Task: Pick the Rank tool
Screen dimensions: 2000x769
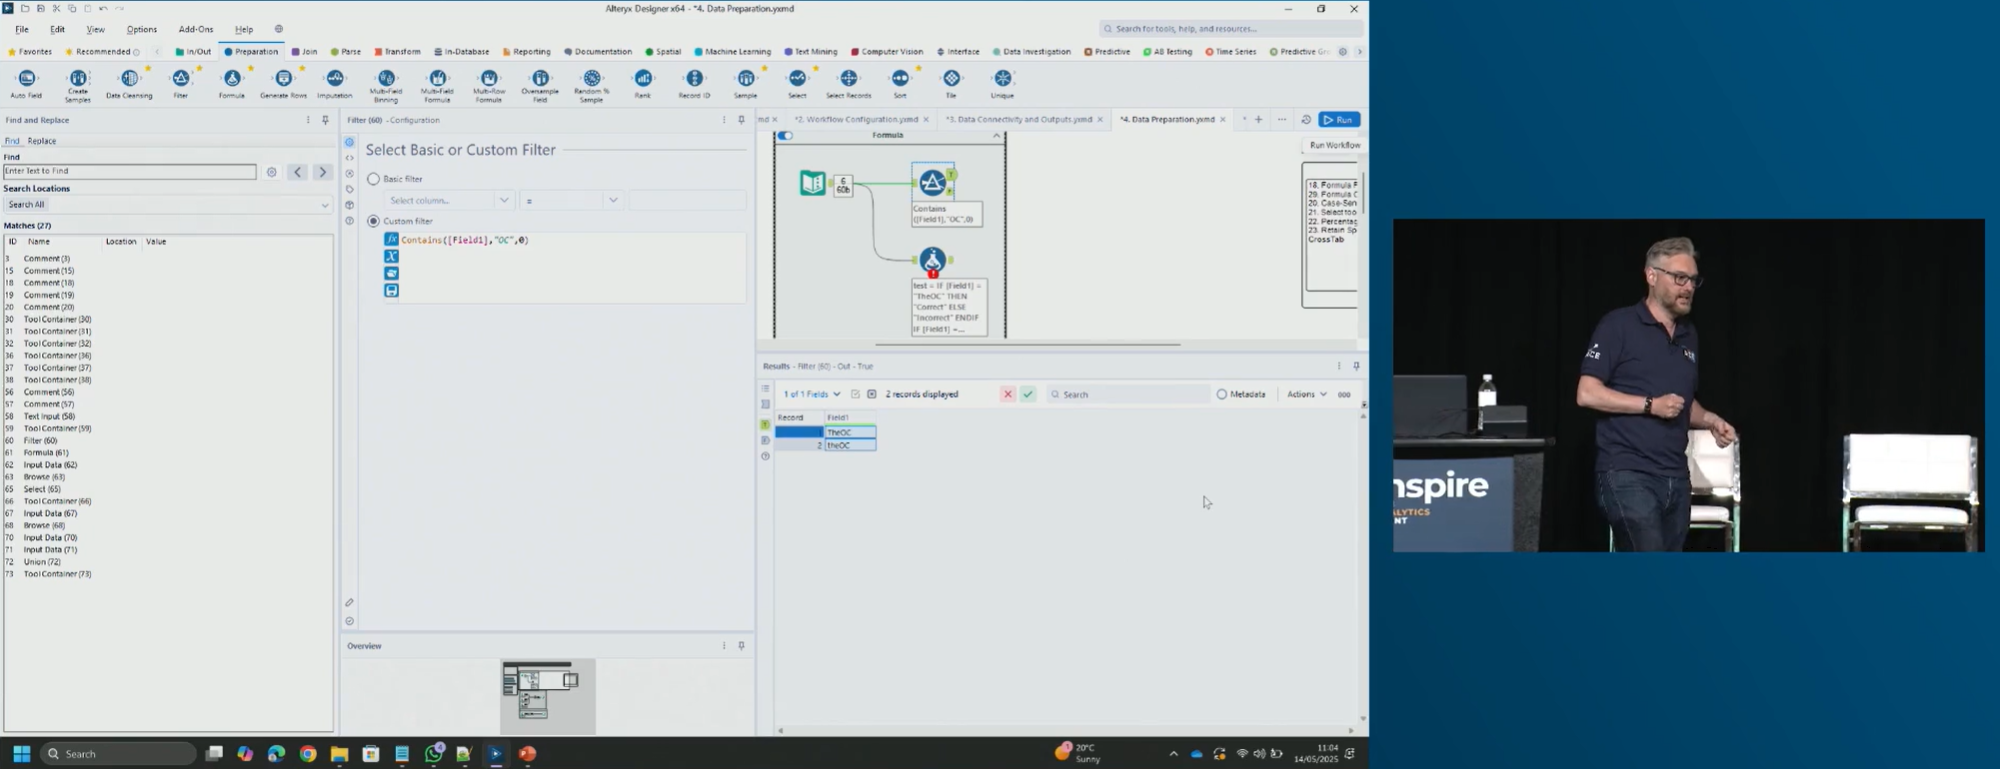Action: tap(643, 79)
